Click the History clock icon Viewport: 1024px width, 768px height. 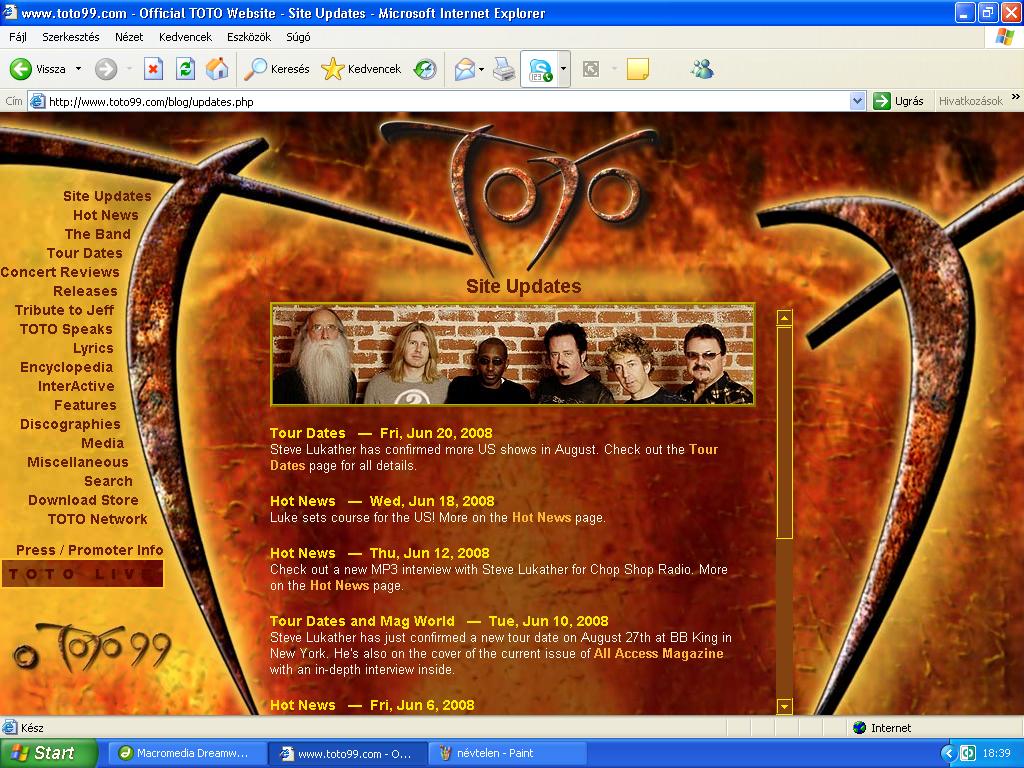425,69
